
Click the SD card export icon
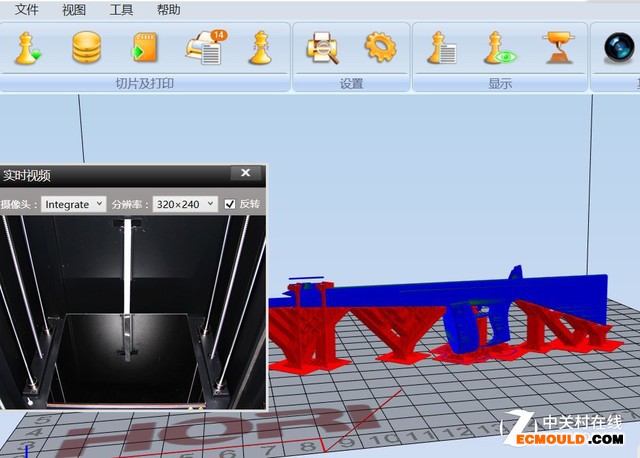(x=145, y=48)
